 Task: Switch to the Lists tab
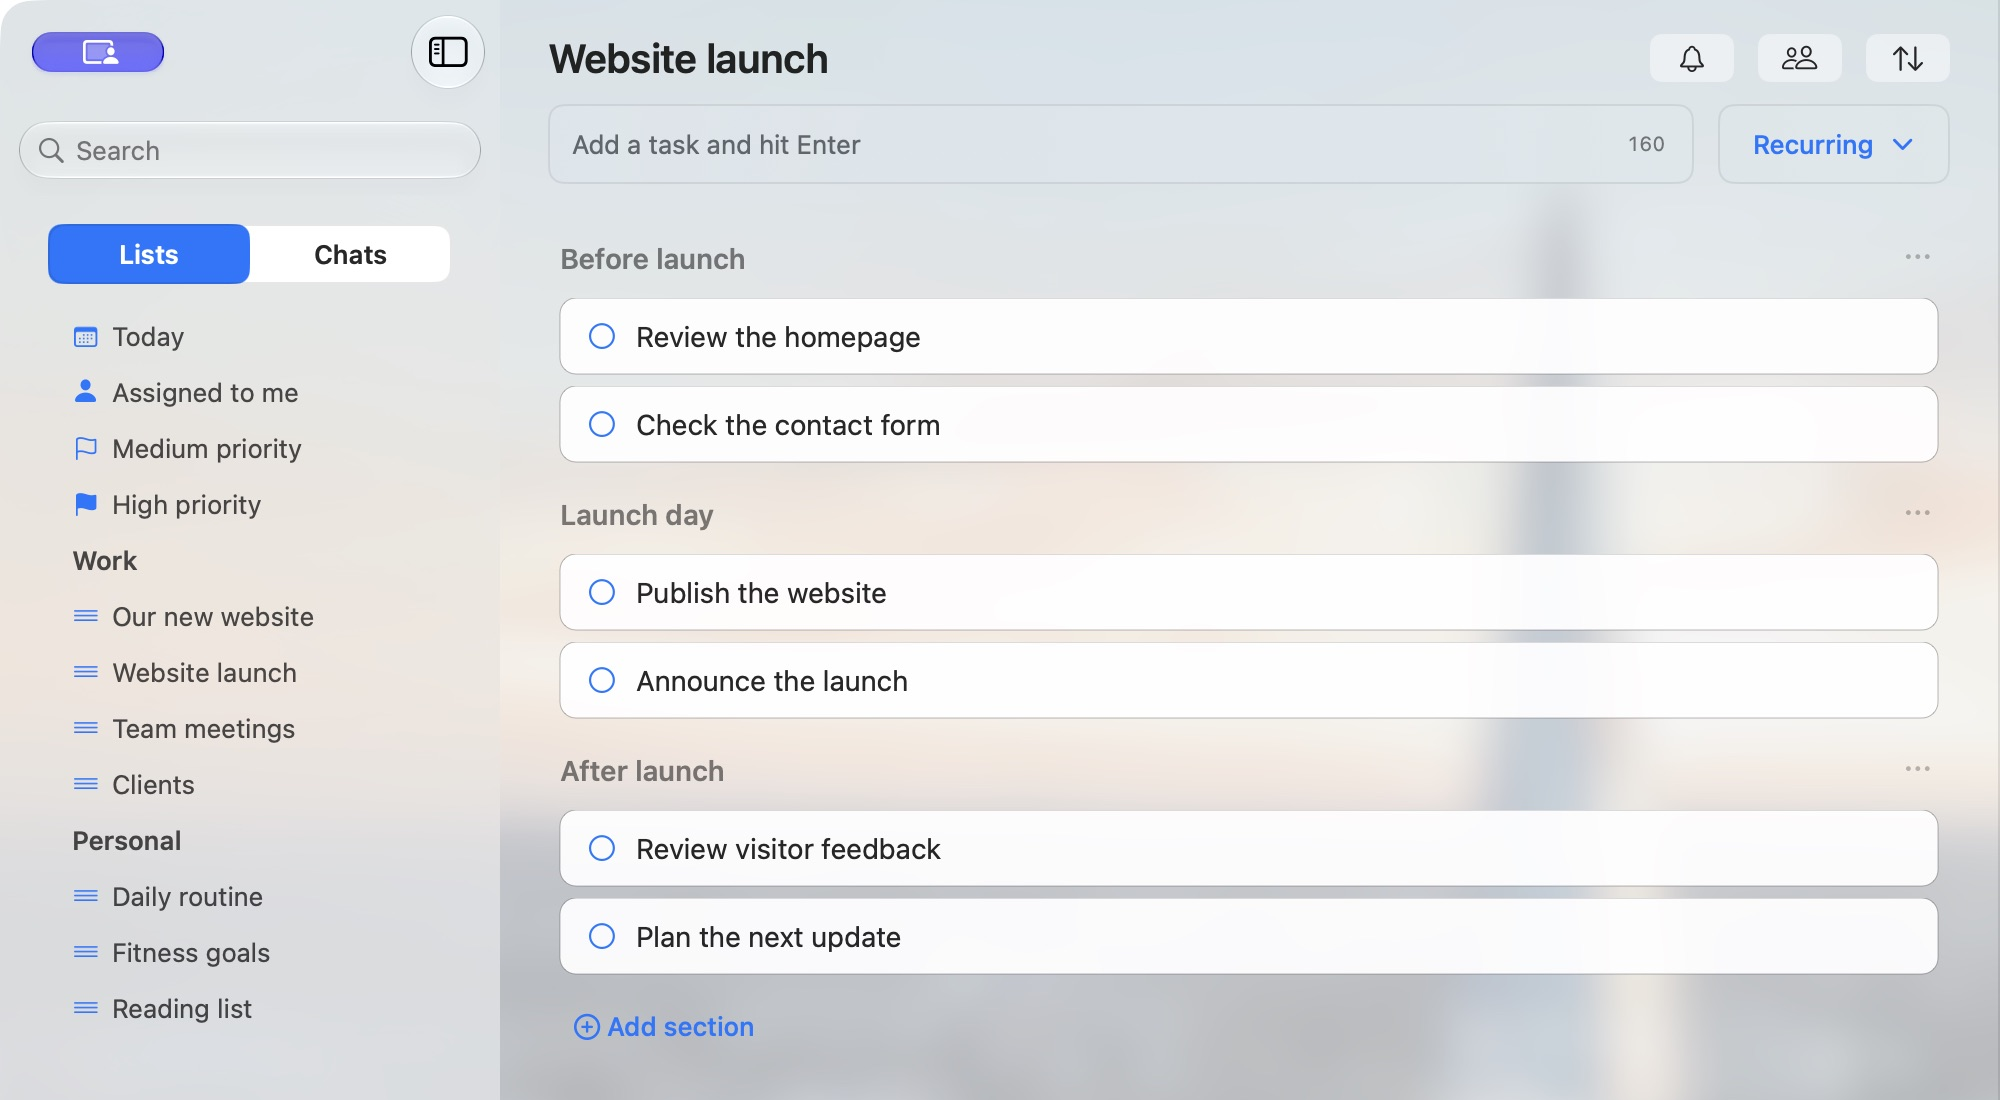149,254
